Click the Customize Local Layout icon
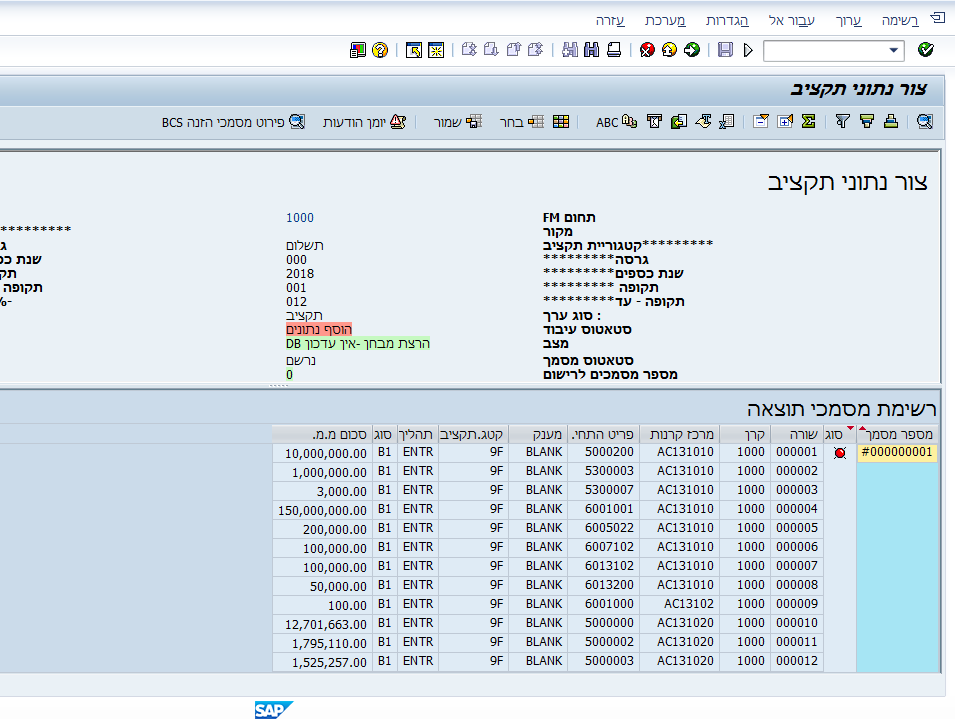The image size is (955, 719). click(358, 50)
